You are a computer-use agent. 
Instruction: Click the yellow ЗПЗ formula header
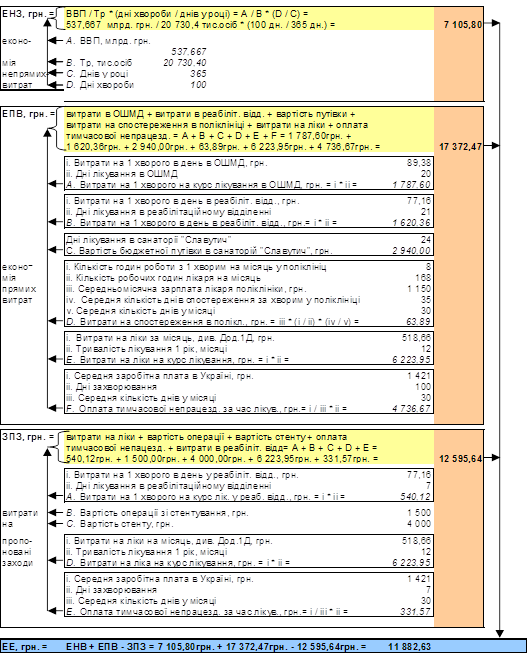(249, 448)
